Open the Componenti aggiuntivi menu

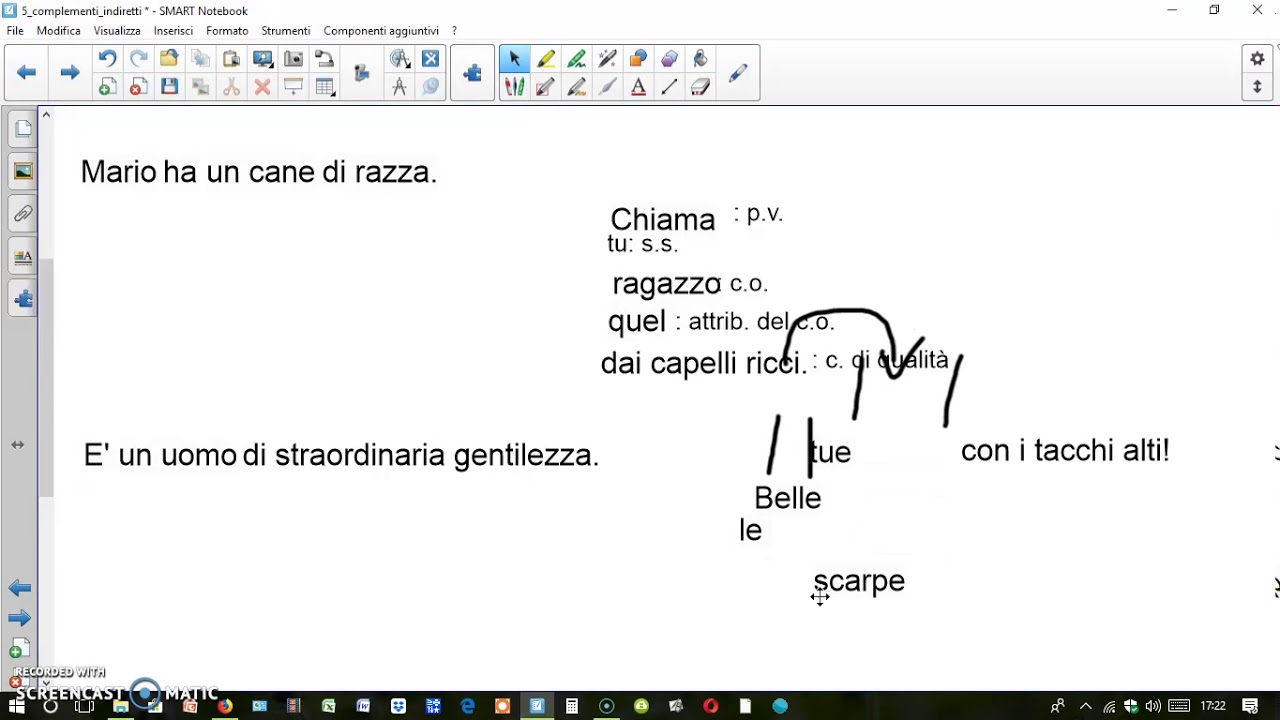pos(381,31)
